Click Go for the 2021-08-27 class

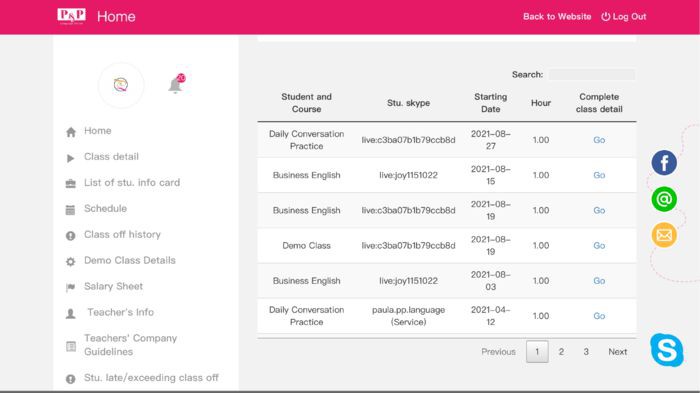pyautogui.click(x=599, y=140)
